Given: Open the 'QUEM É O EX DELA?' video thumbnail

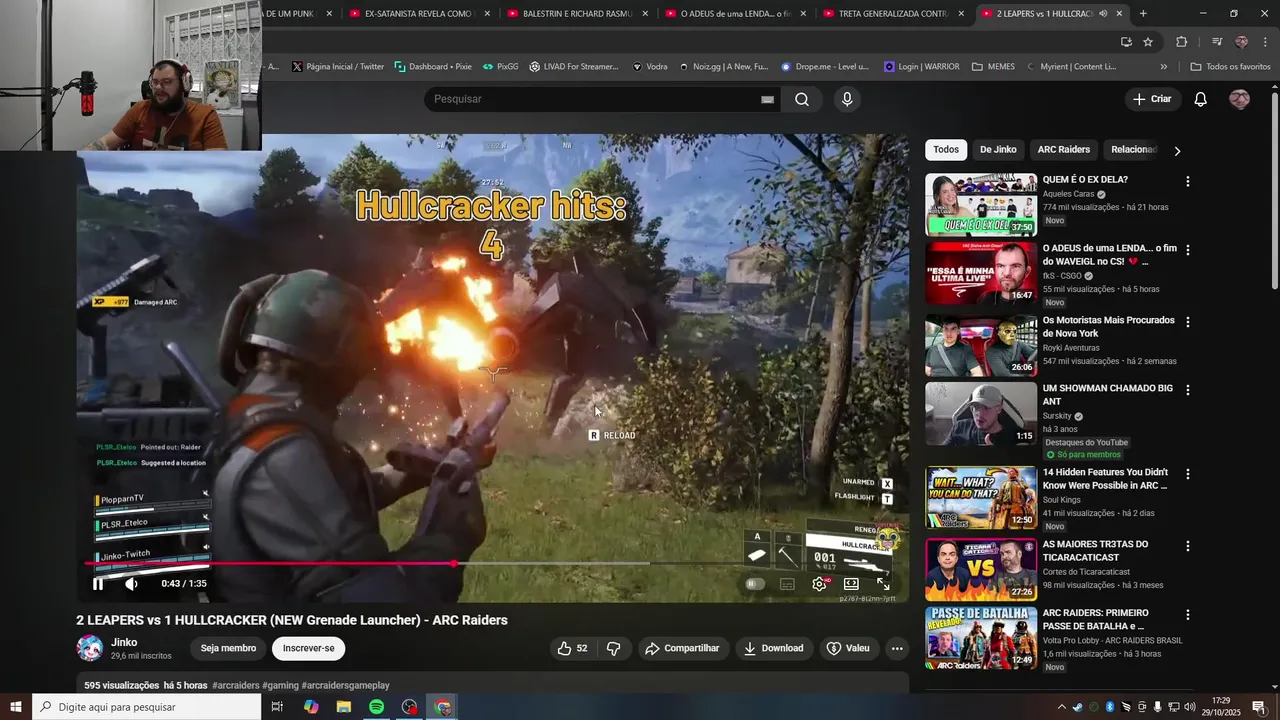Looking at the screenshot, I should pyautogui.click(x=981, y=205).
